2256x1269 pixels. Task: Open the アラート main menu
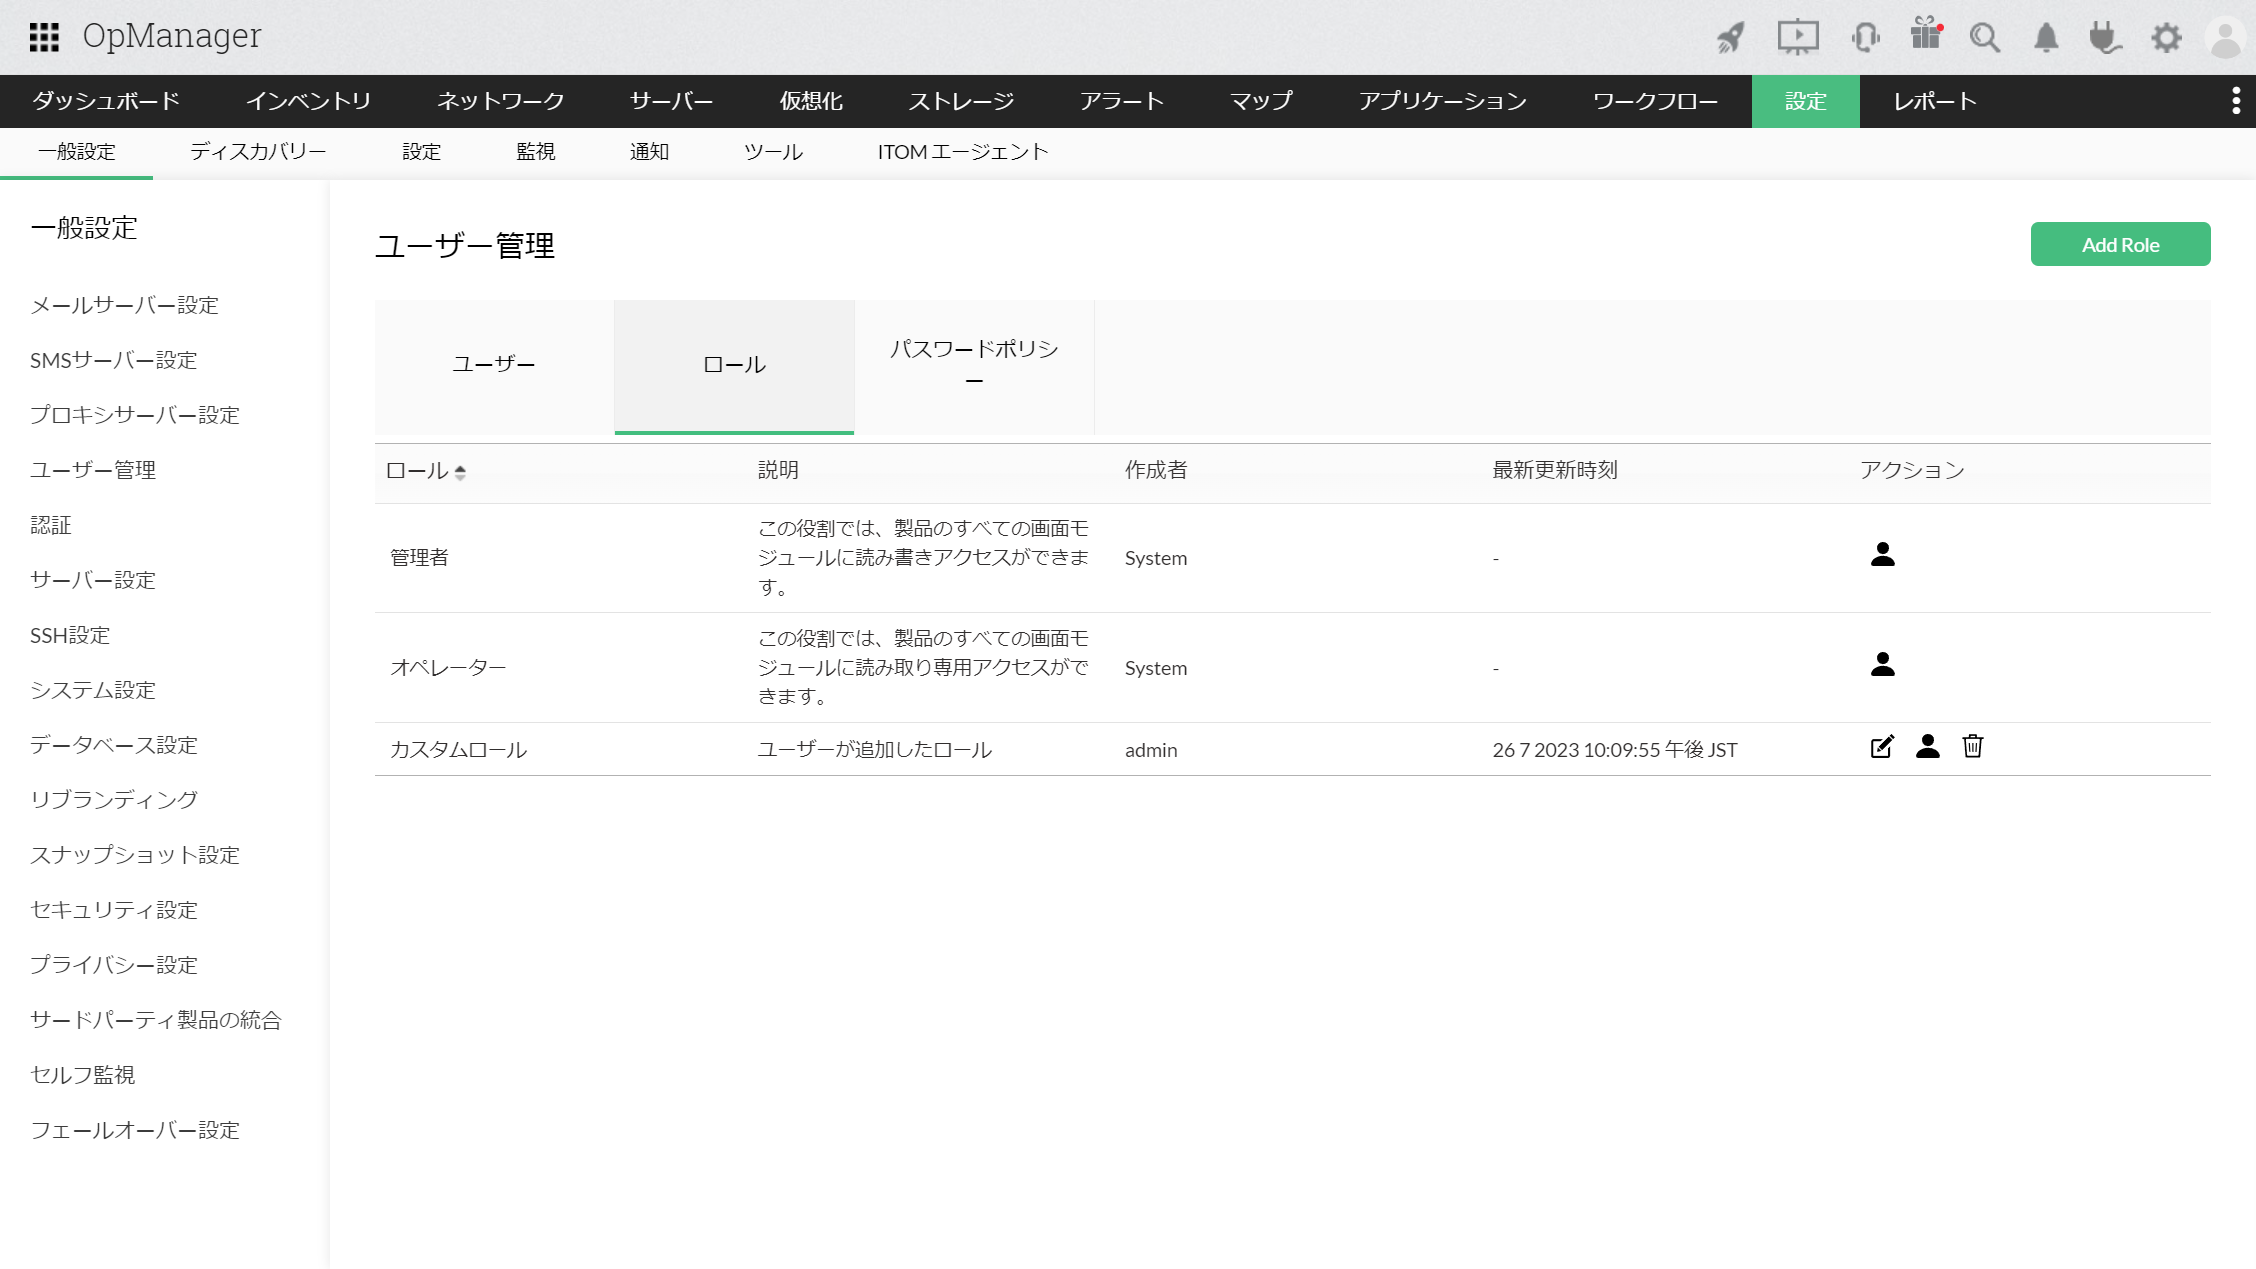[x=1121, y=101]
